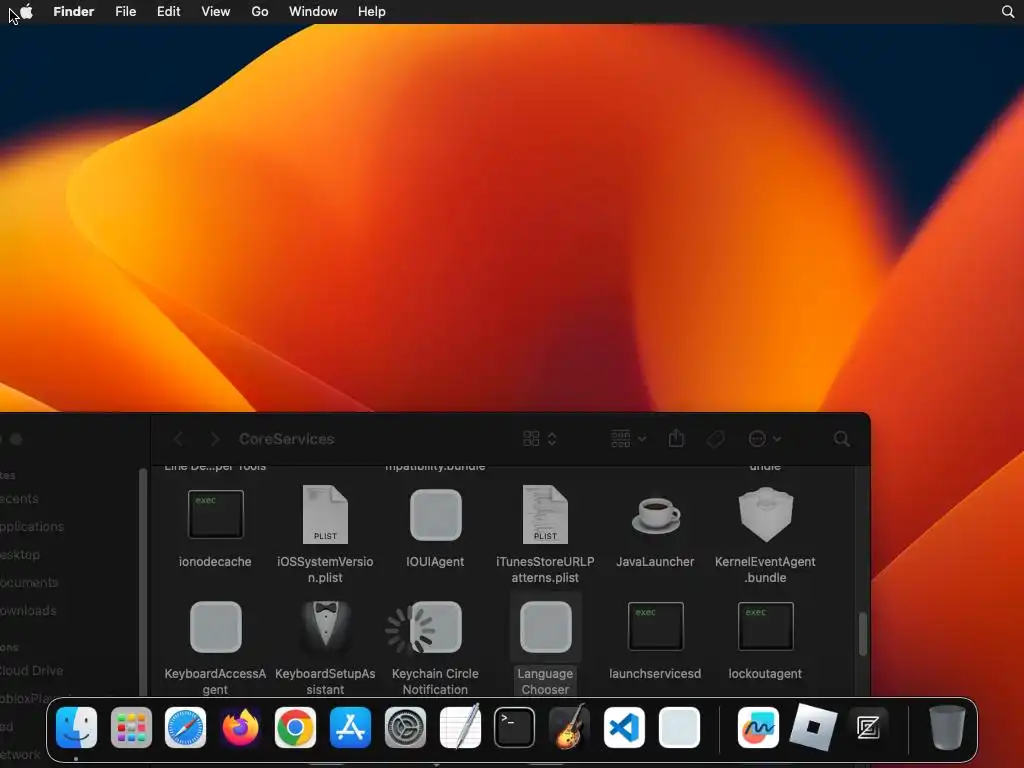Select iTunesStoreURLPatterns.plist file

point(545,515)
